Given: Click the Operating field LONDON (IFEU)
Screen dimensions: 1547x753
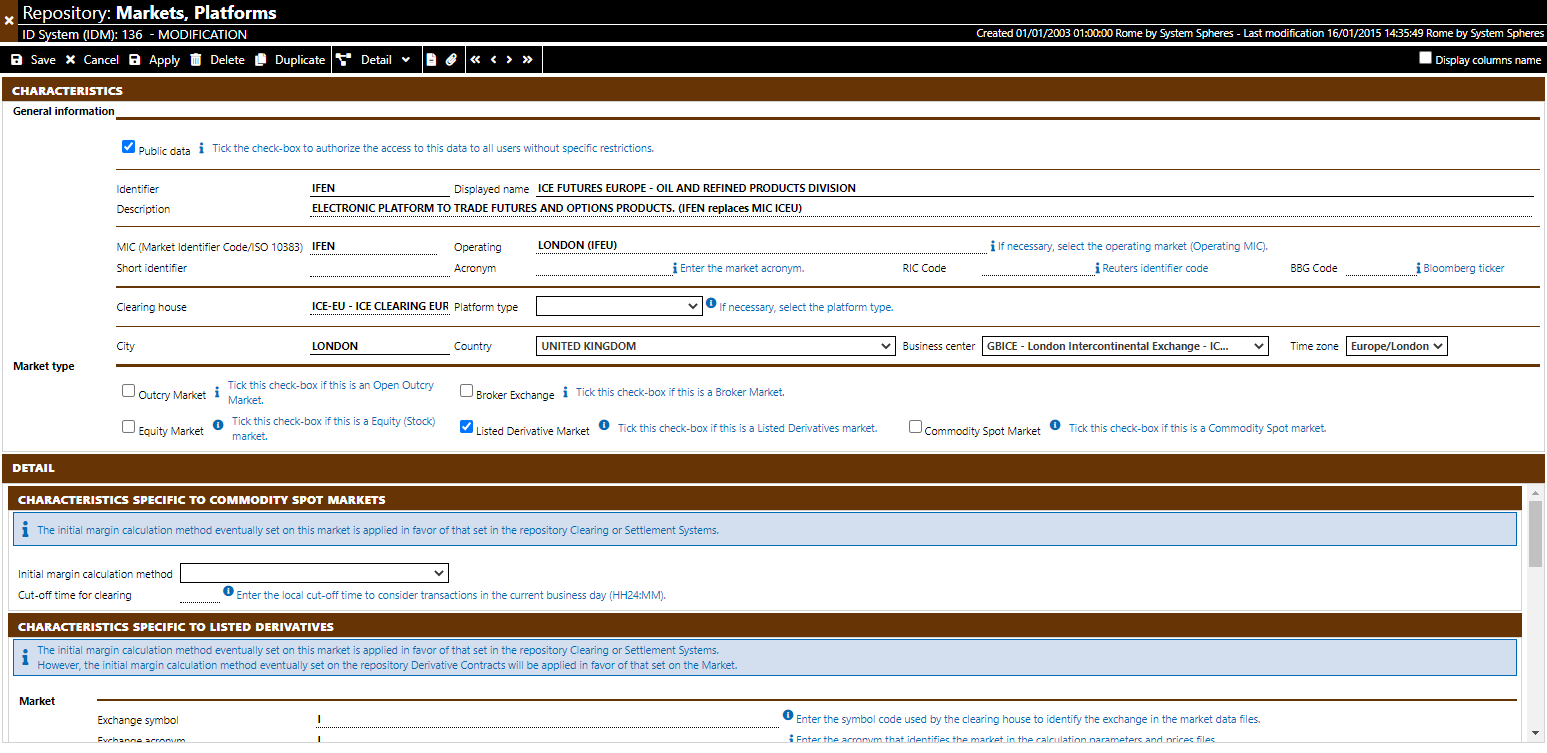Looking at the screenshot, I should coord(761,246).
